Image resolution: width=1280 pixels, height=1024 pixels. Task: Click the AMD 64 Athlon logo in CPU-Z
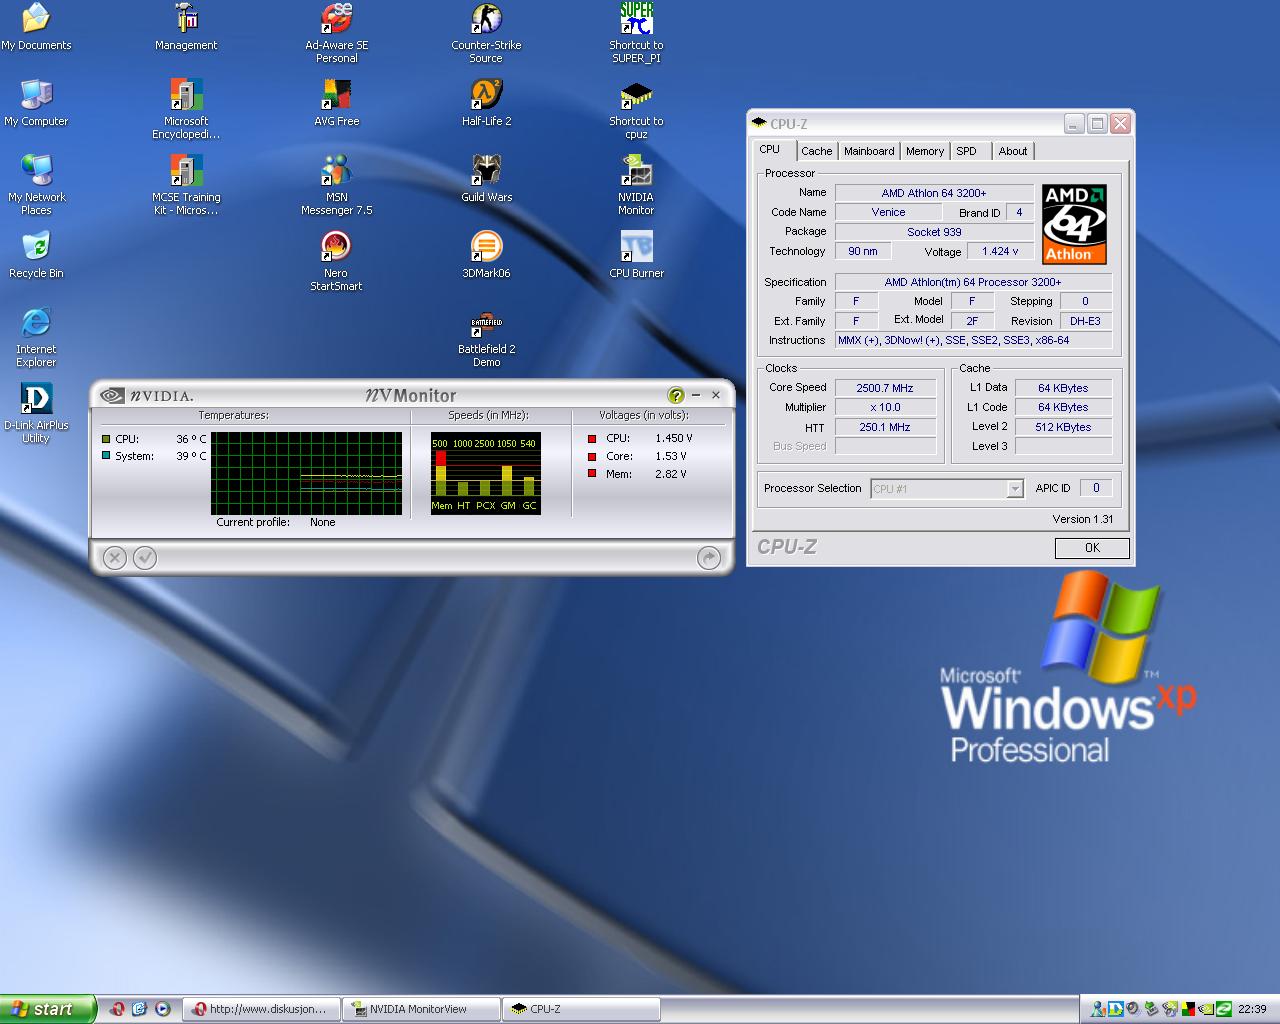[1074, 224]
